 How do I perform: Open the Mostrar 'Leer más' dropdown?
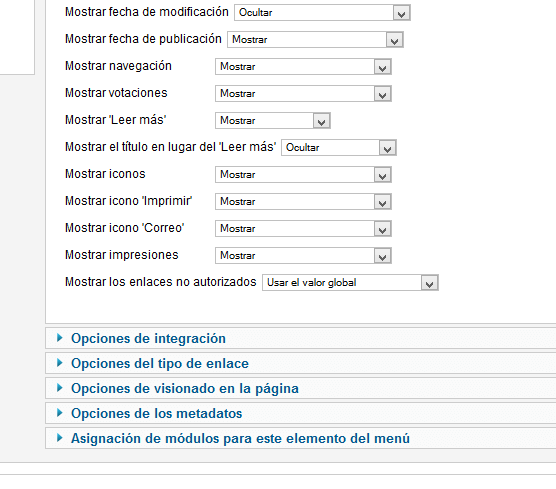273,121
